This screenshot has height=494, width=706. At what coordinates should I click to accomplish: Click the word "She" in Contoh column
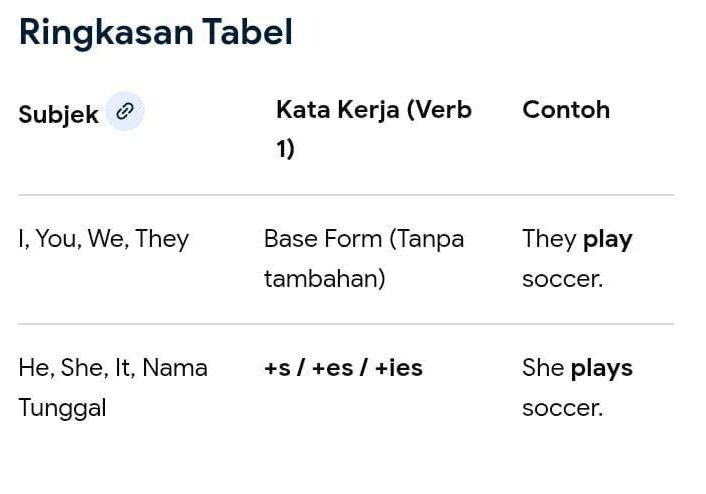tap(543, 368)
